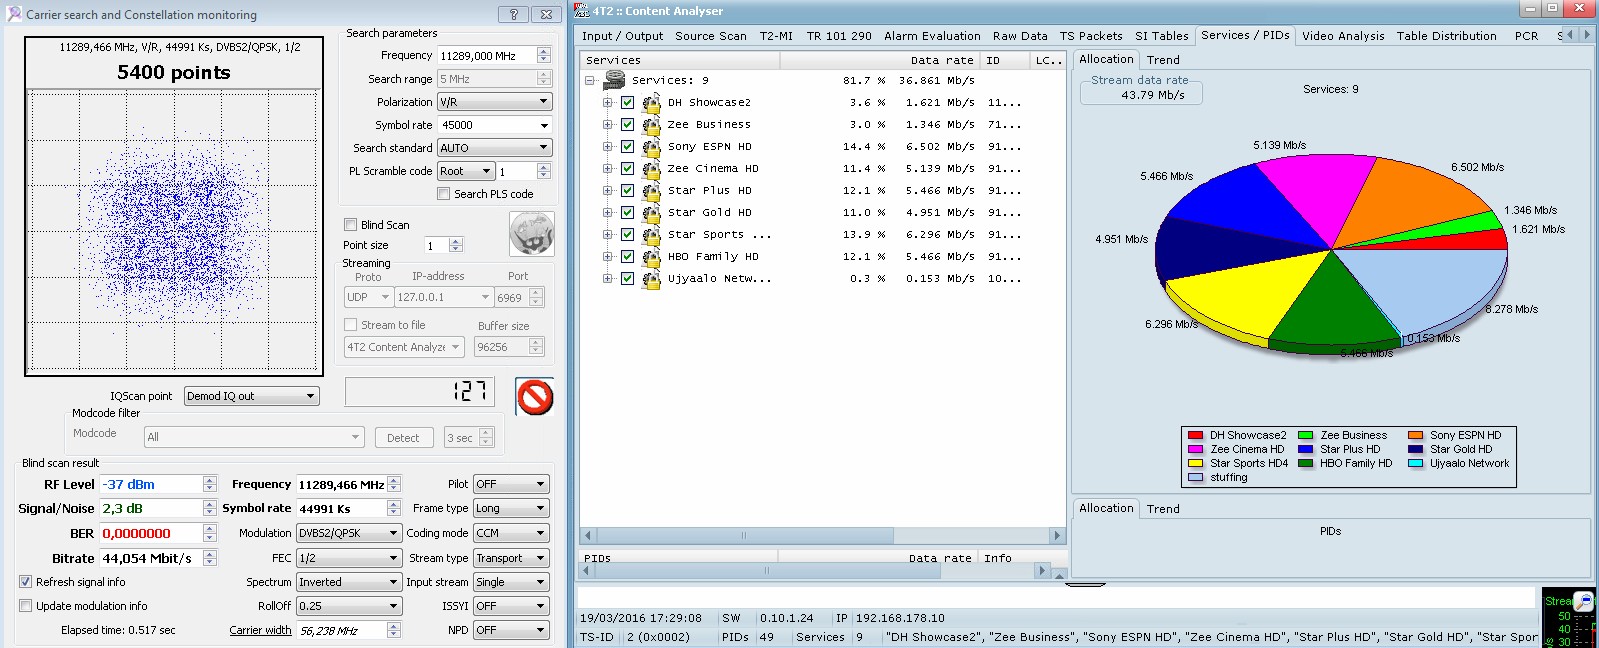Screen dimensions: 1599x648
Task: Click the 4T2 Content Analyser title icon
Action: click(x=581, y=10)
